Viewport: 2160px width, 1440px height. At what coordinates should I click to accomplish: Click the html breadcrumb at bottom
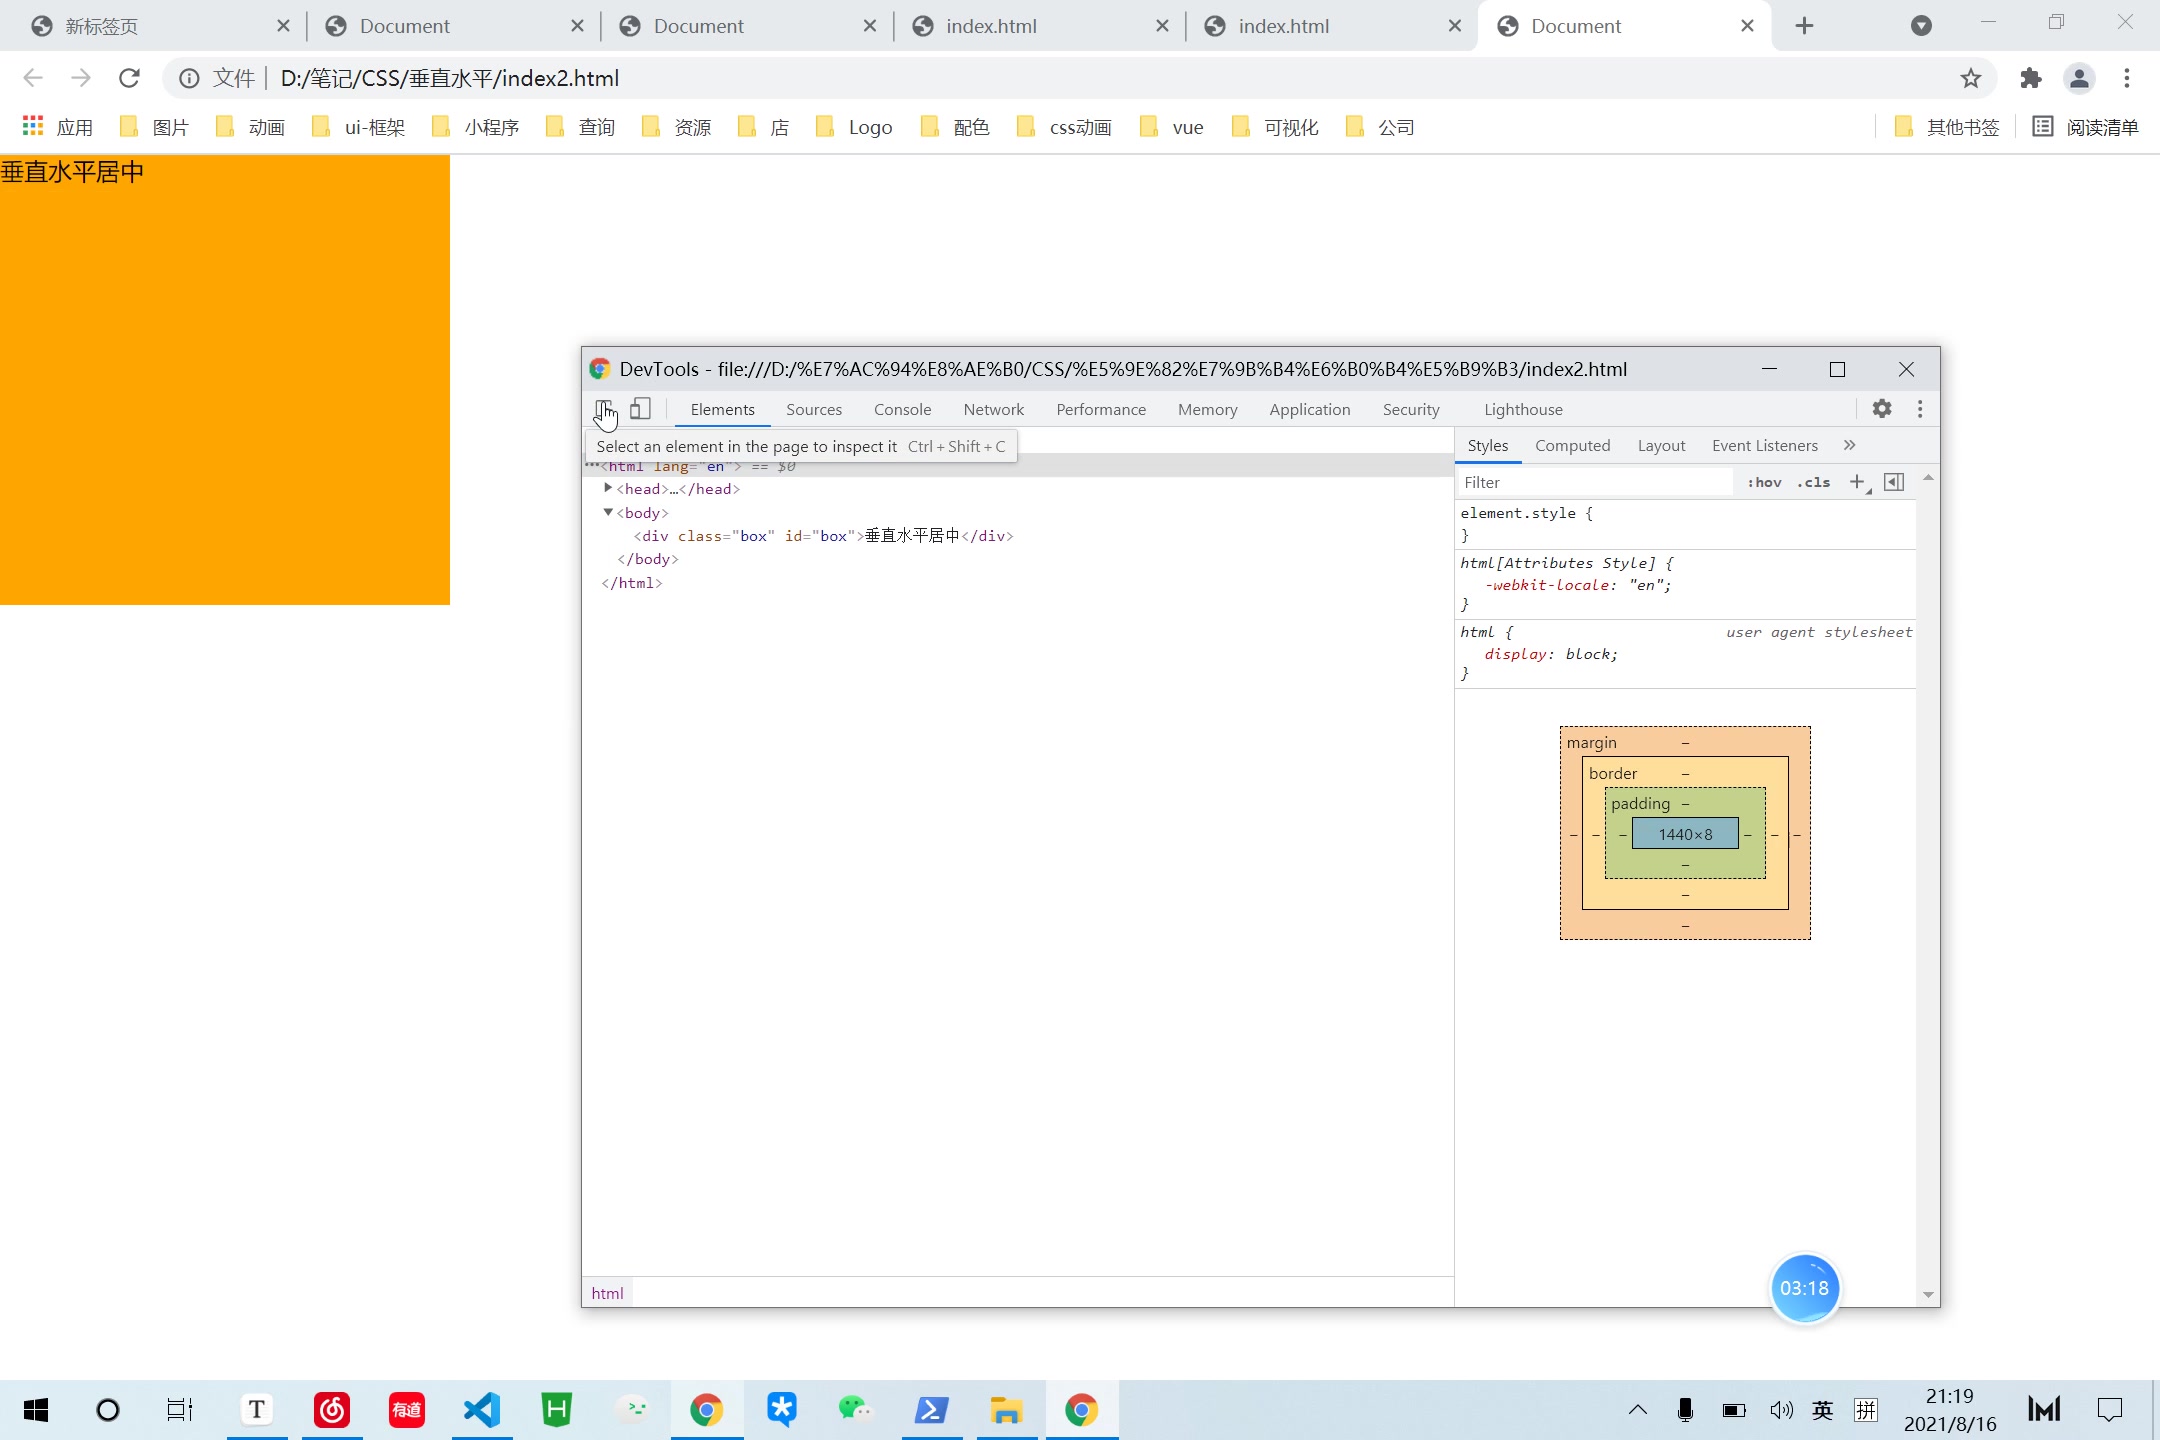pos(607,1293)
